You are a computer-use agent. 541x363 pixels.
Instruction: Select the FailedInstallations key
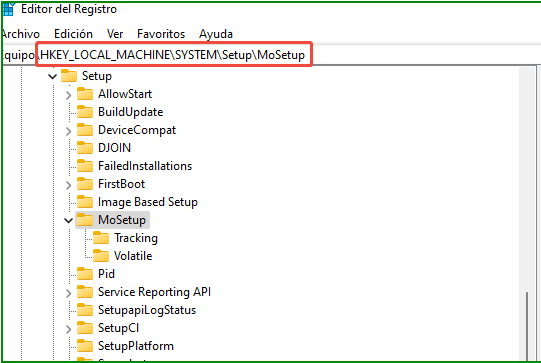tap(145, 166)
